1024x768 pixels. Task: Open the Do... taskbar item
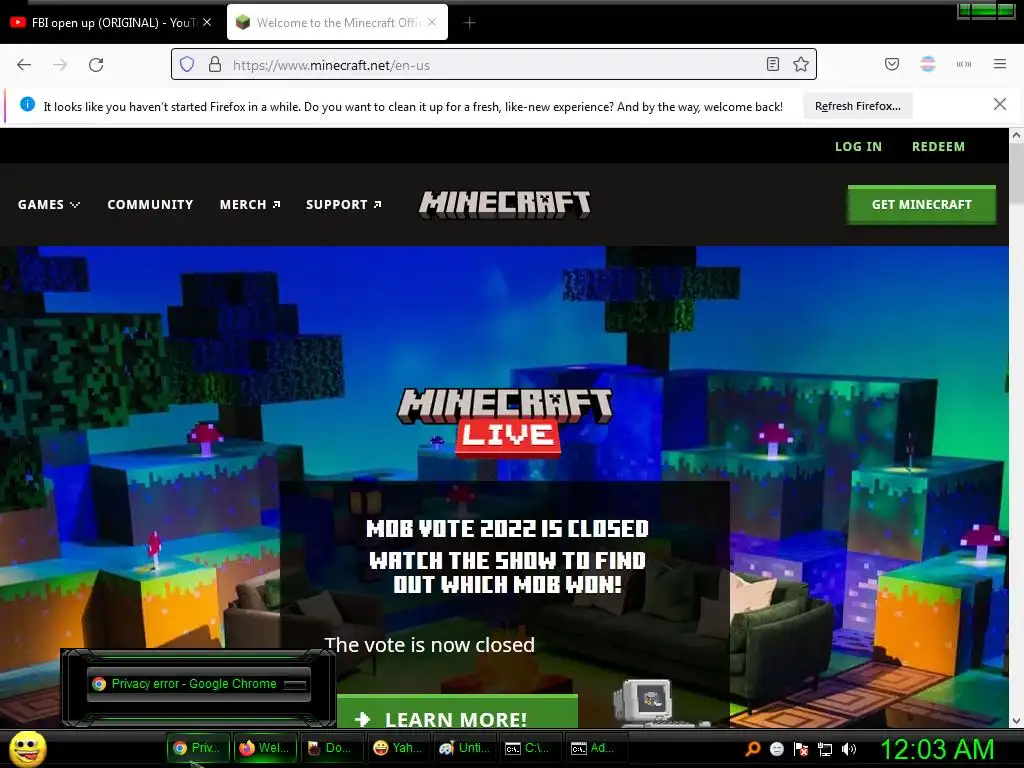[x=331, y=748]
